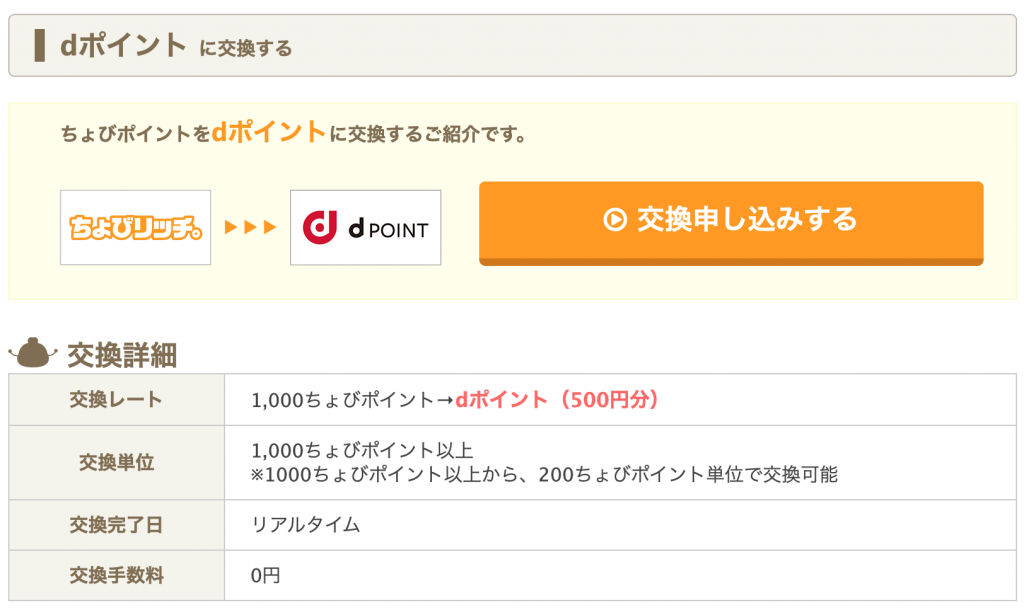
Task: Click the red dポイント（500円分） text
Action: click(558, 400)
